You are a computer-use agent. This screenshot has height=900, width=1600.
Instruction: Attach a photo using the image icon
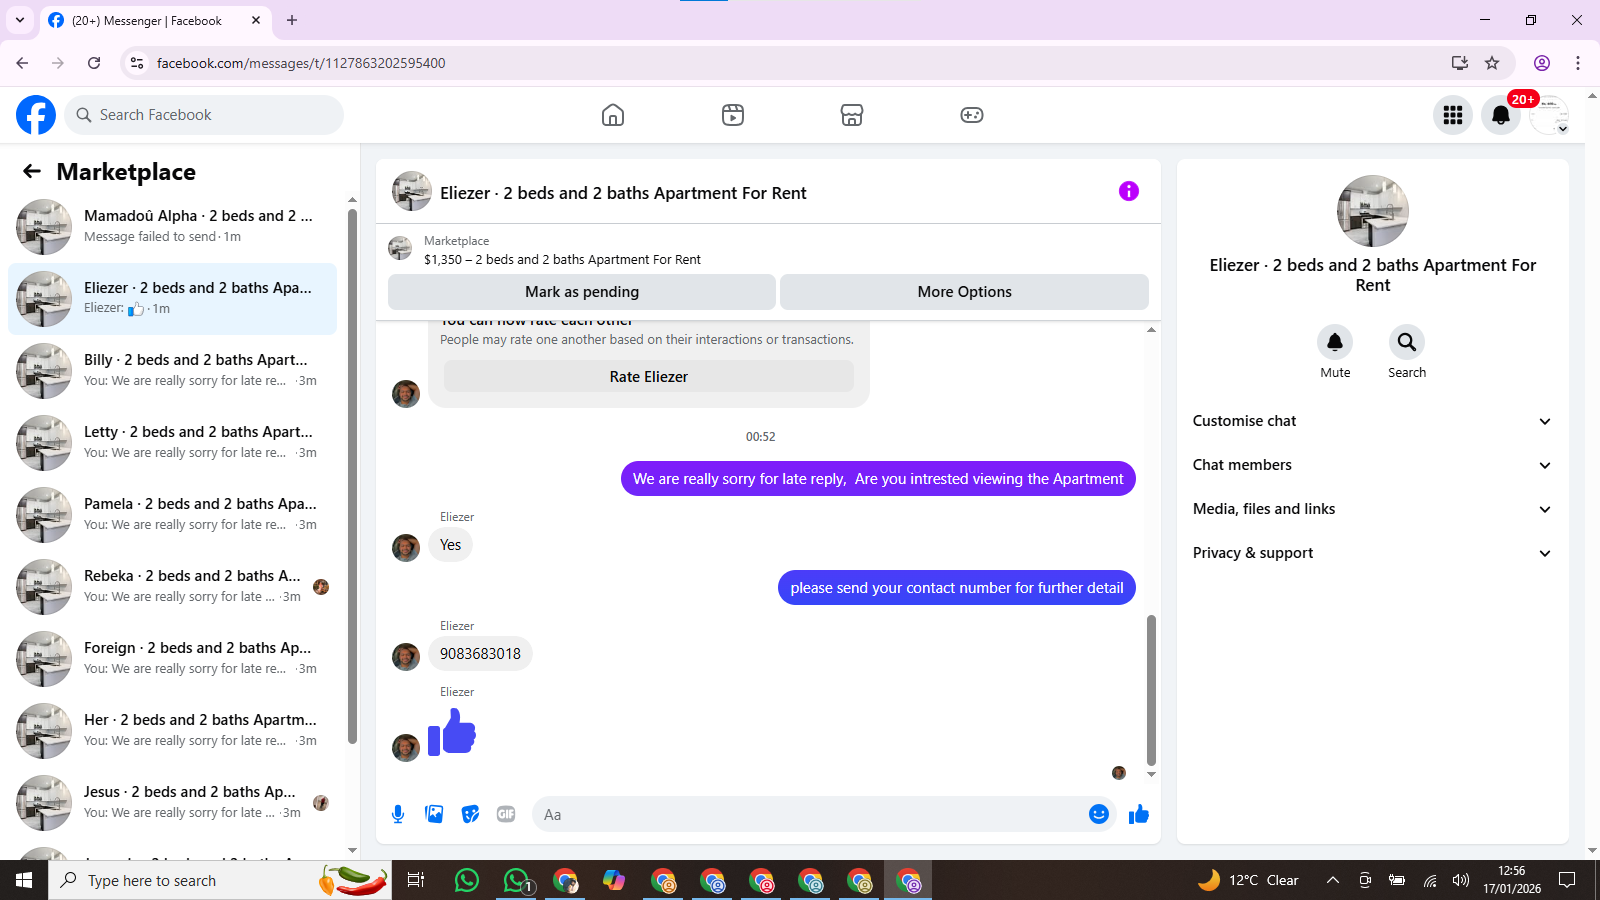click(x=434, y=814)
